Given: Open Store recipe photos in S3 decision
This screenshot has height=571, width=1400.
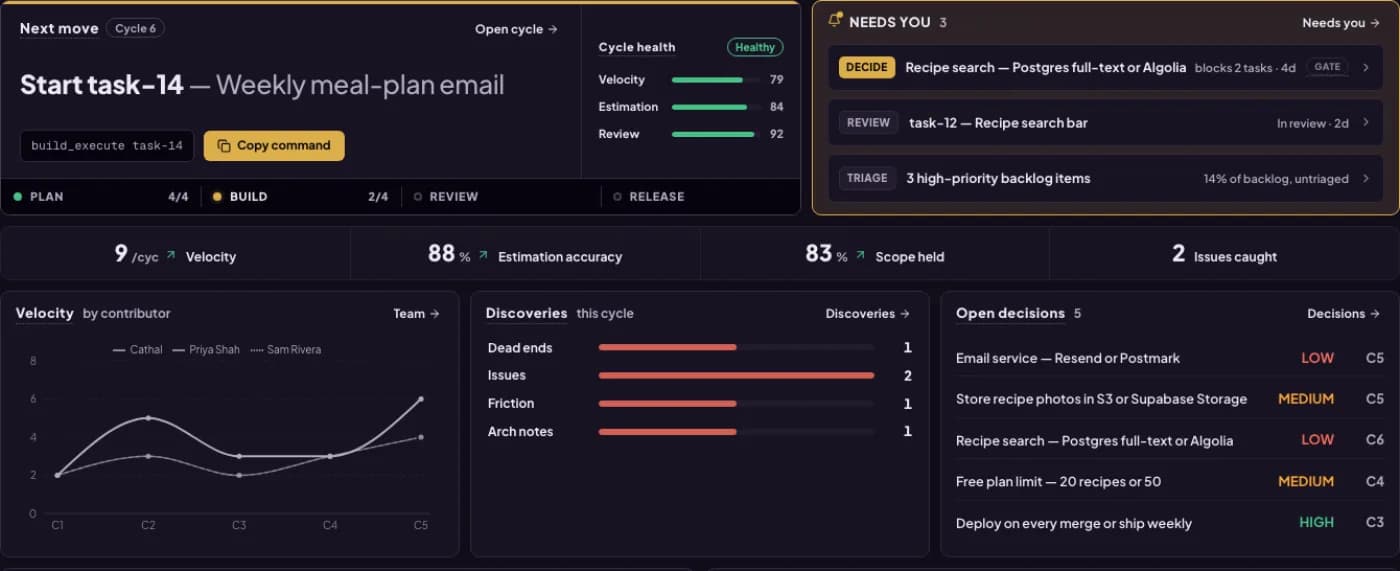Looking at the screenshot, I should pos(1170,399).
